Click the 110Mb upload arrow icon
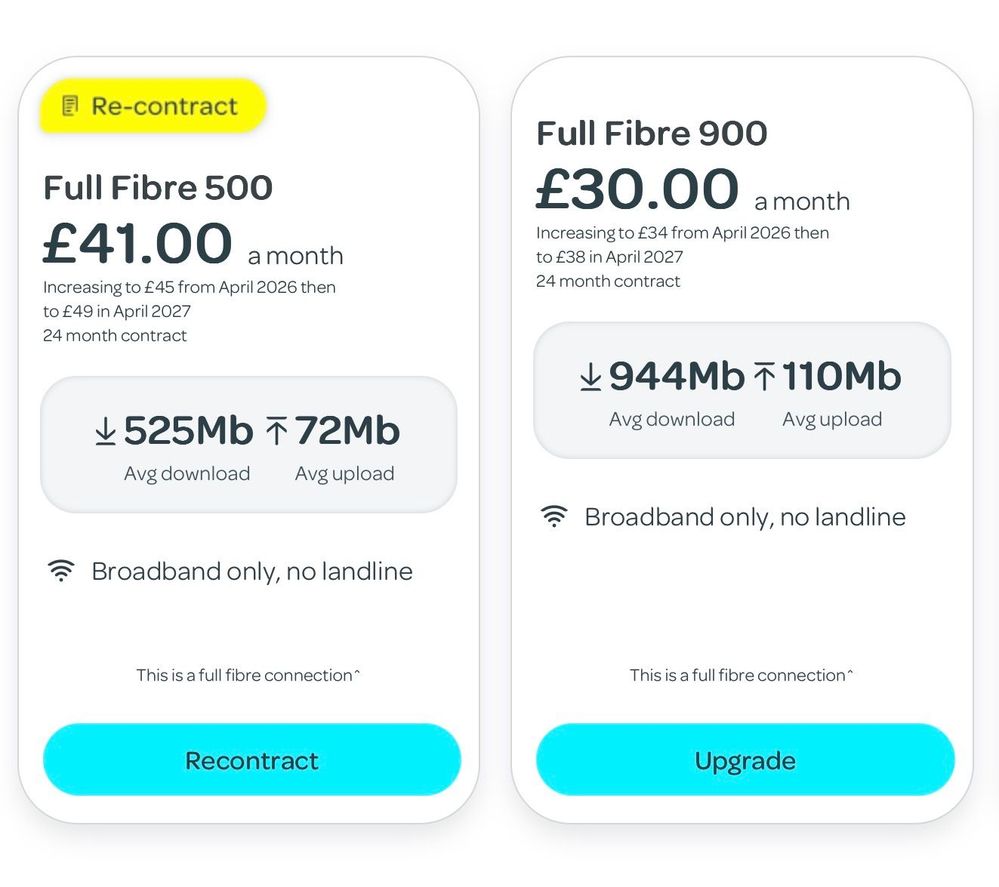This screenshot has height=887, width=999. click(x=764, y=377)
